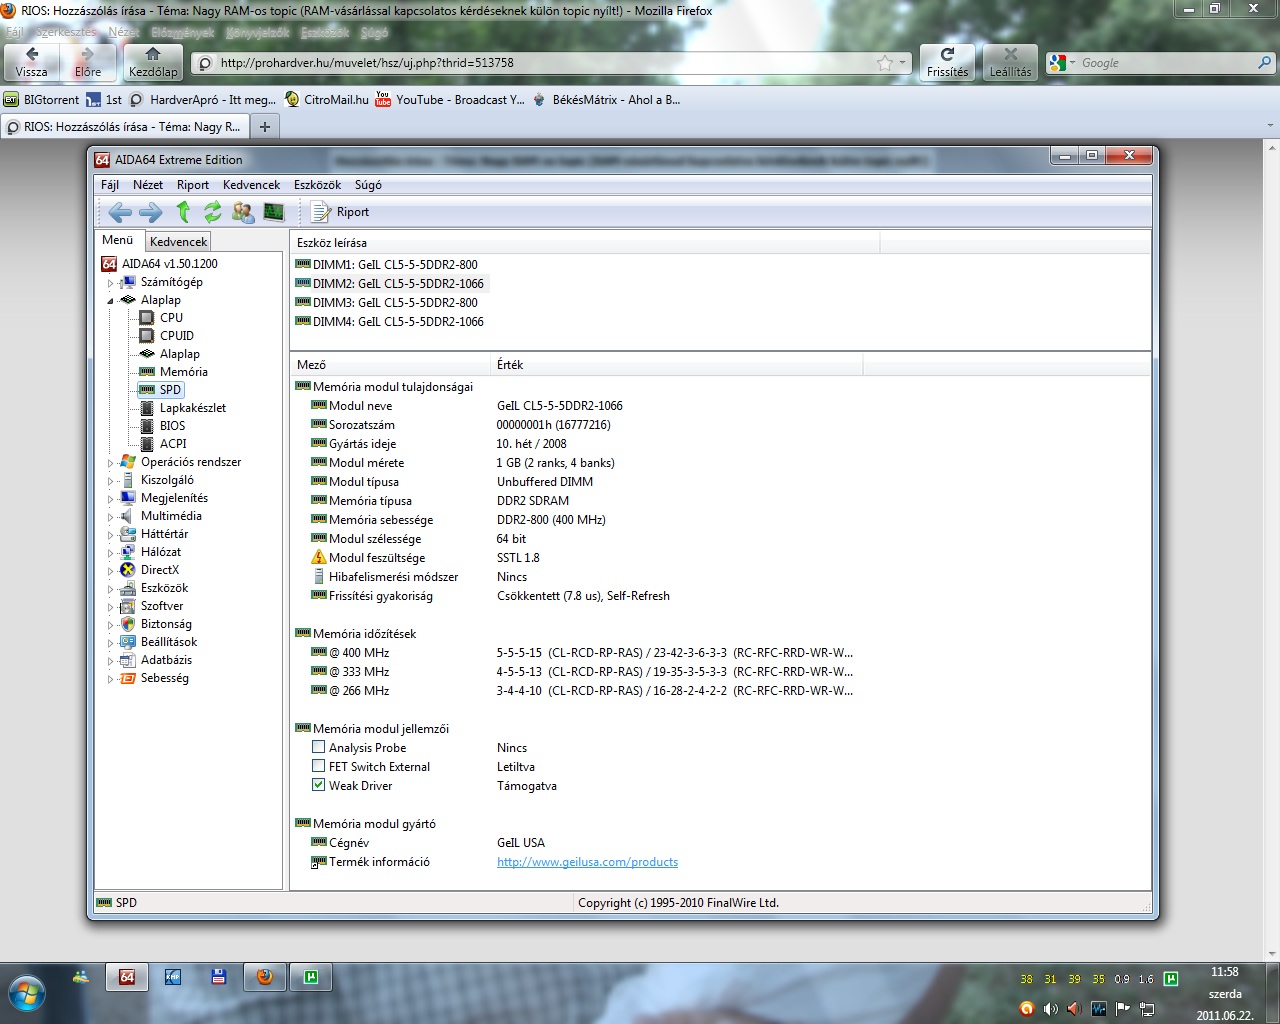1280x1024 pixels.
Task: Switch to the Menü tab in sidebar
Action: 118,240
